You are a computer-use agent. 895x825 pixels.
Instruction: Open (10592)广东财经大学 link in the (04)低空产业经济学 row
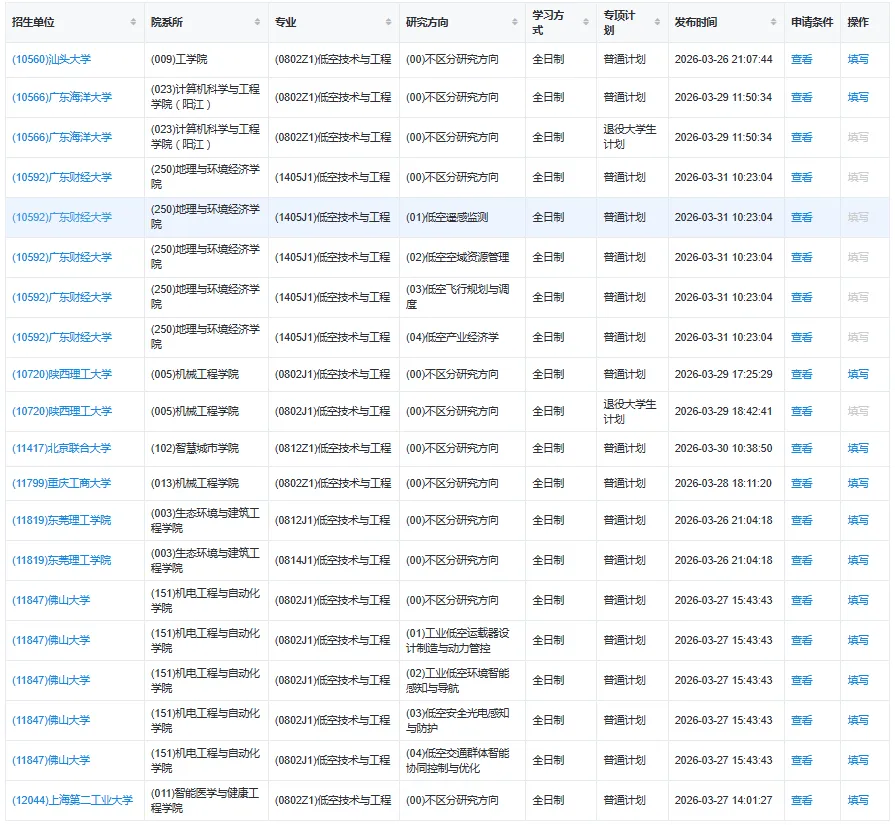pyautogui.click(x=62, y=337)
